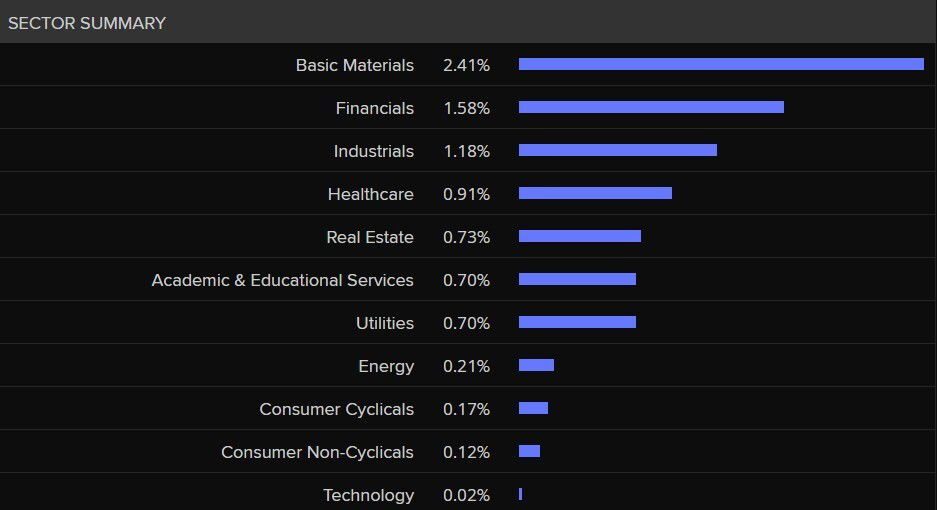Select the Industrials blue bar

(x=617, y=150)
